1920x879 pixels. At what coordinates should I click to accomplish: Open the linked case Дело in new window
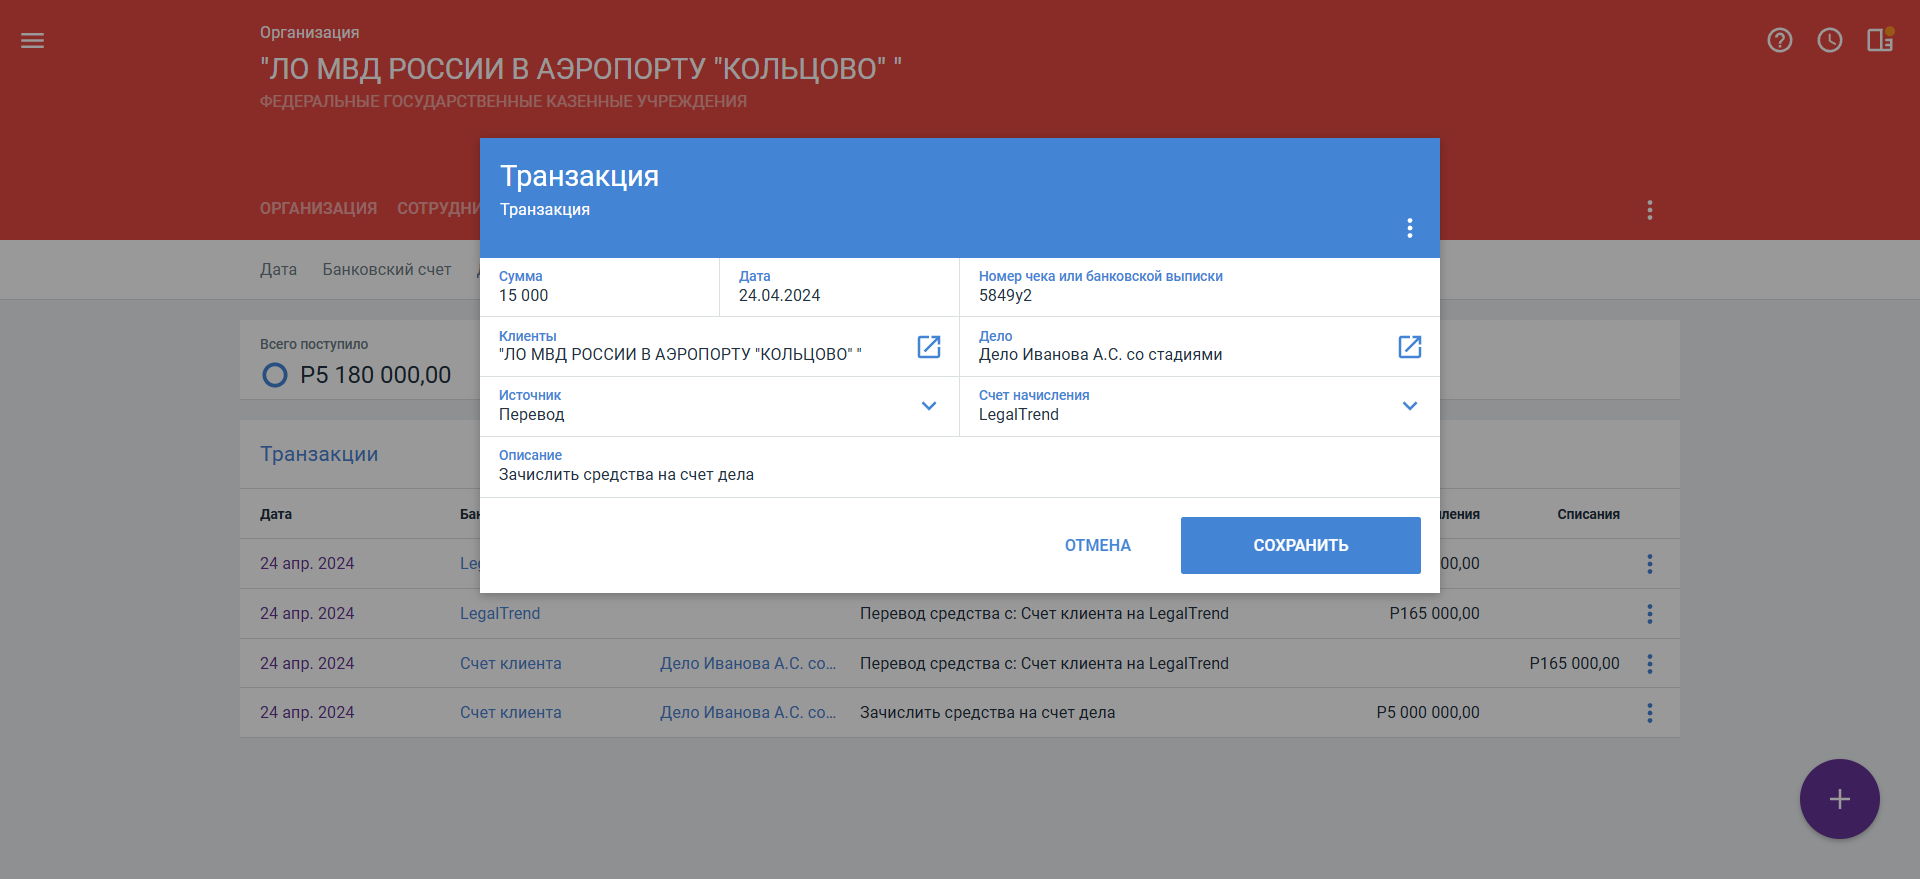point(1409,347)
